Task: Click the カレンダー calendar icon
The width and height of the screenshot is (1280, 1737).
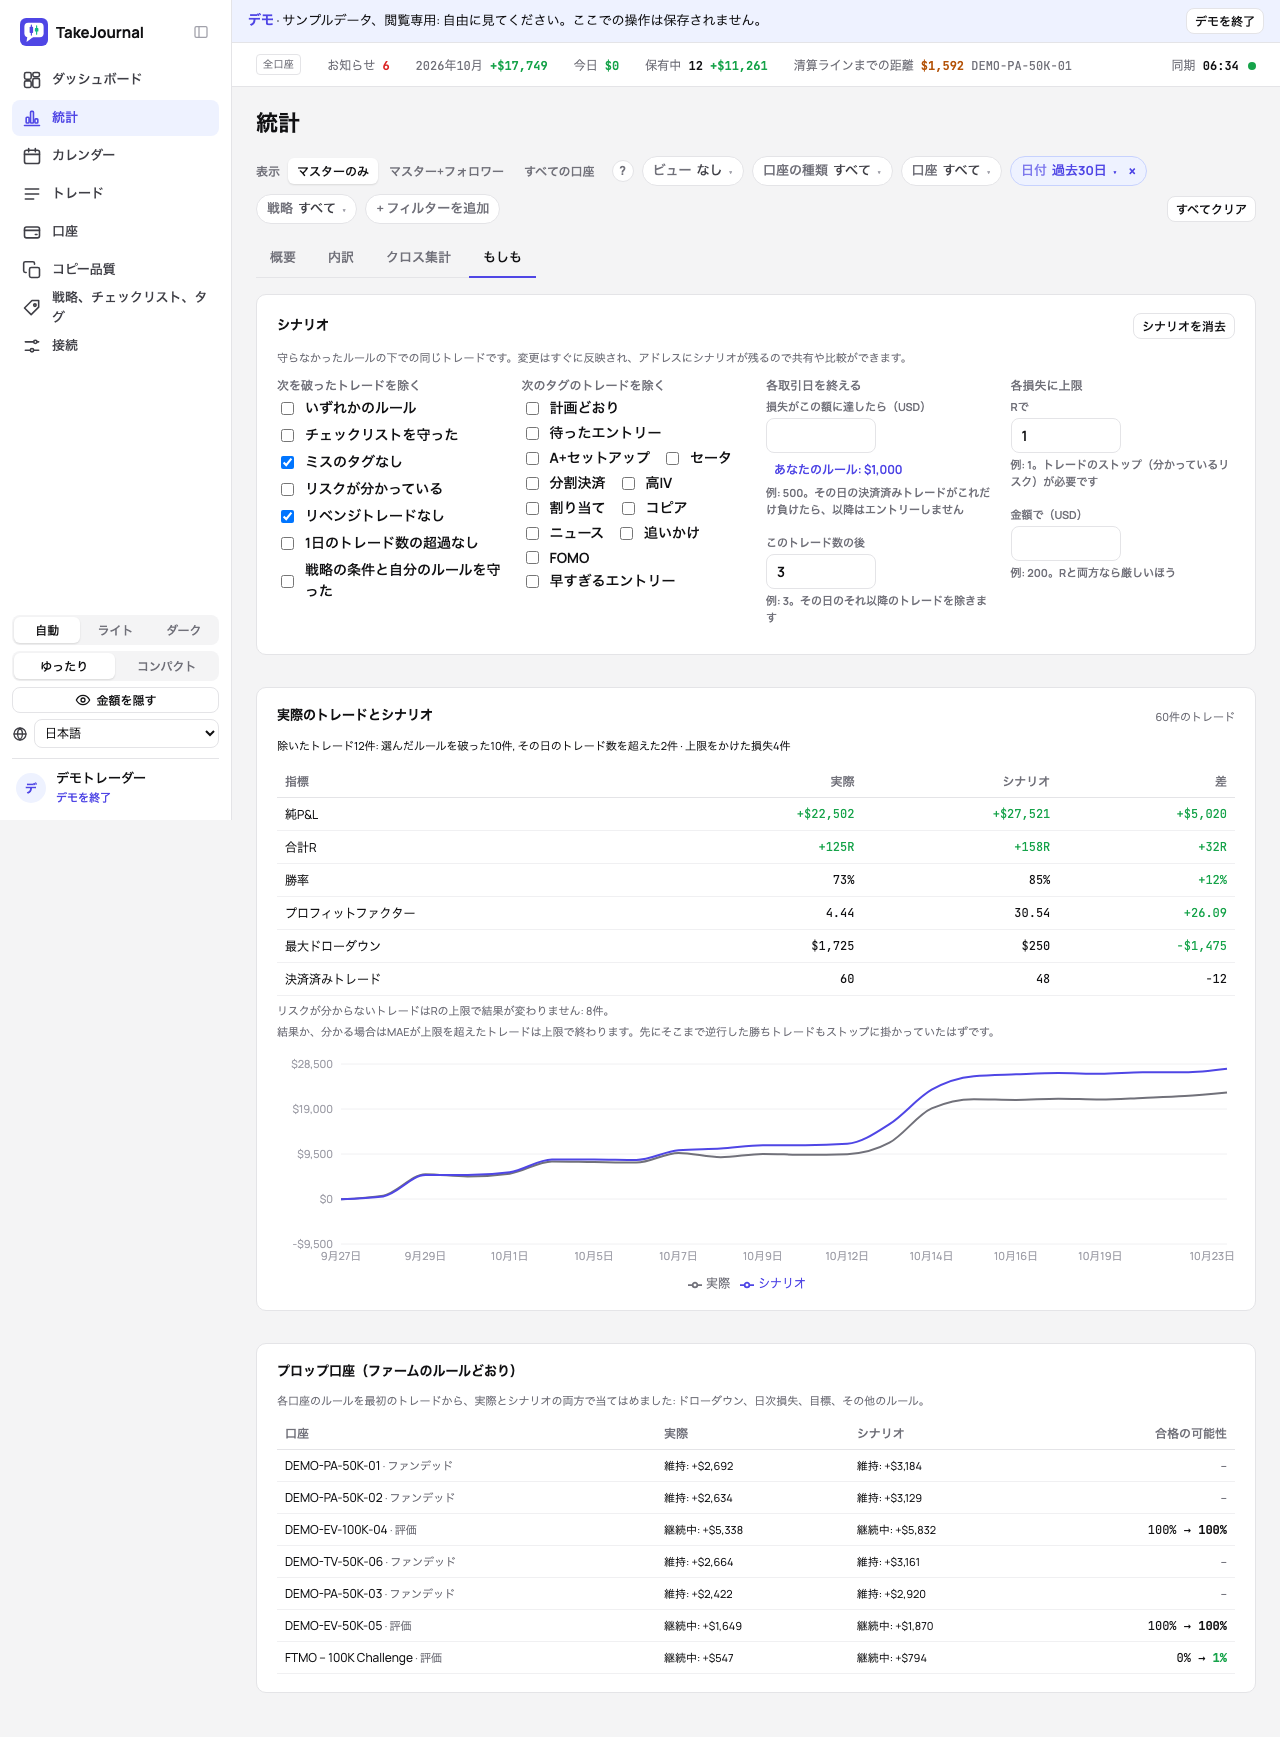Action: point(32,155)
